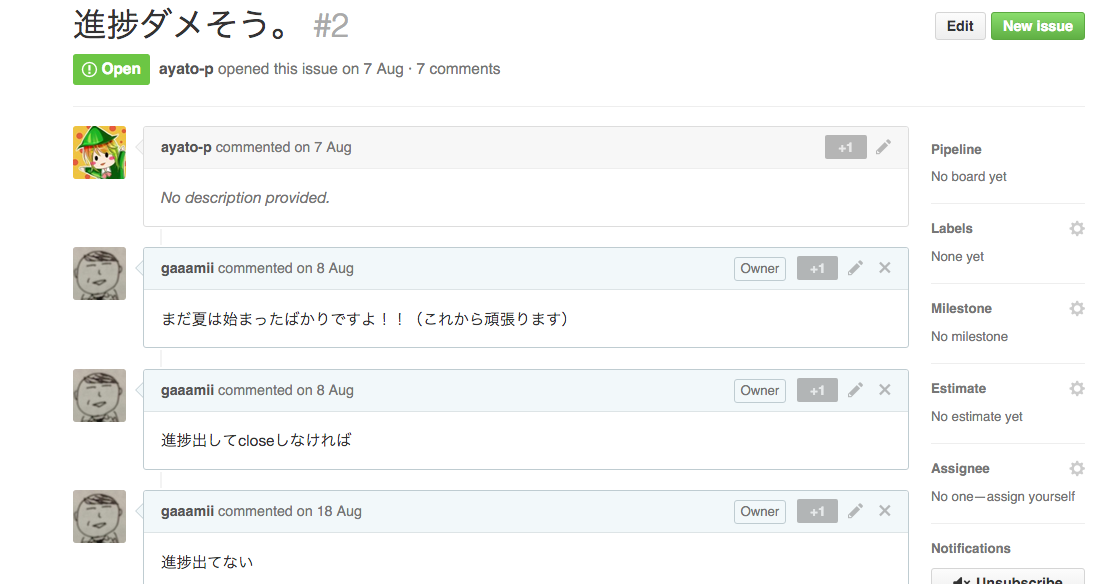Delete gaaamii's first 8 Aug comment
This screenshot has height=584, width=1104.
(885, 268)
